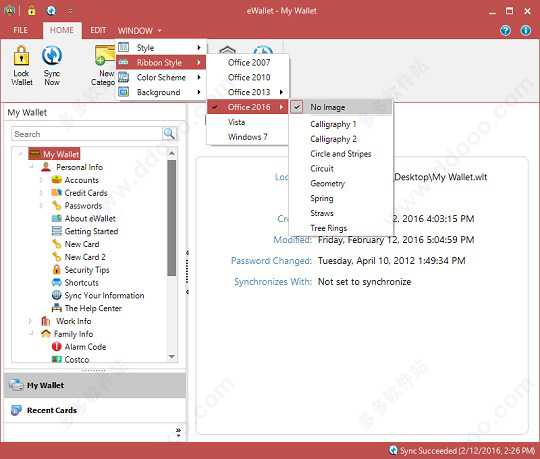This screenshot has height=459, width=540.
Task: Switch to the EDIT tab
Action: (98, 30)
